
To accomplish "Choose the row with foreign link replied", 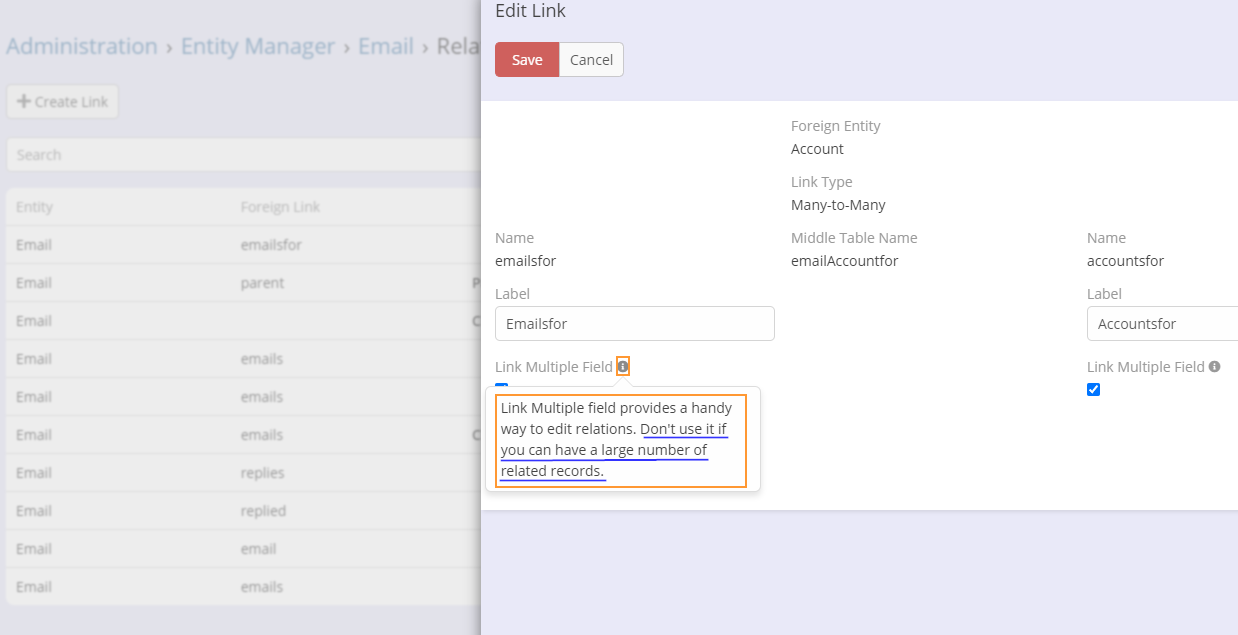I will click(263, 511).
